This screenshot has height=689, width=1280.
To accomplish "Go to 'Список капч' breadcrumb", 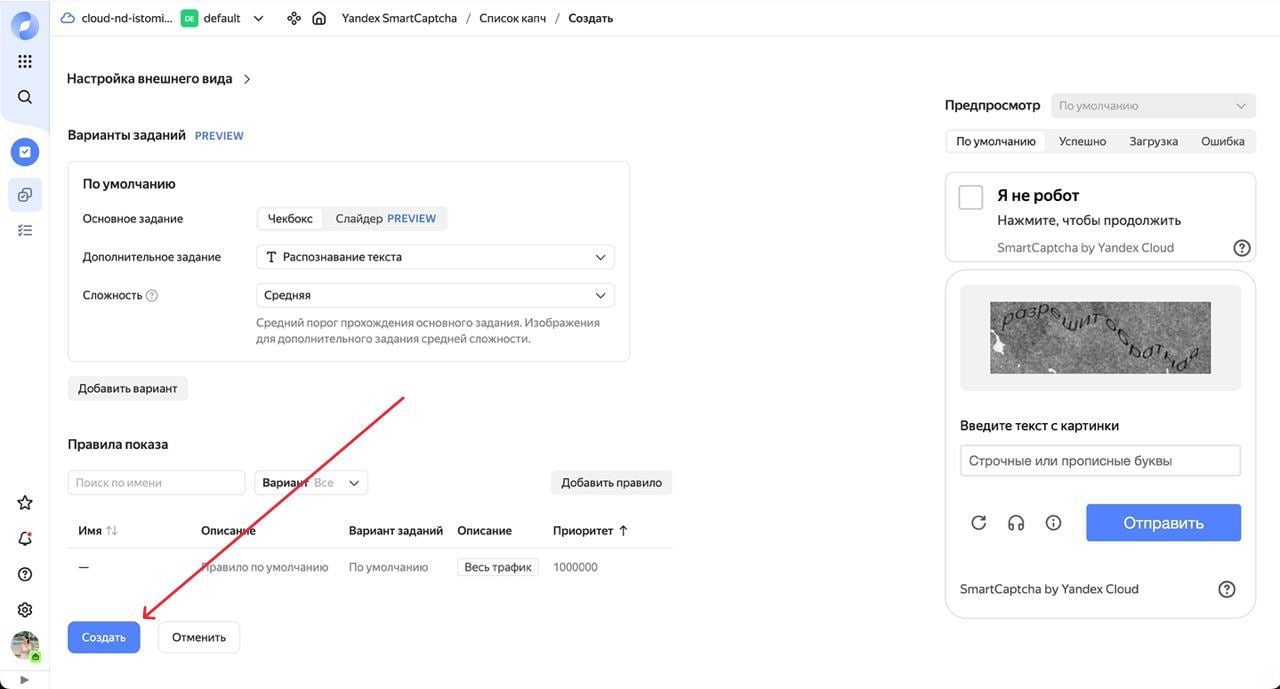I will click(513, 18).
